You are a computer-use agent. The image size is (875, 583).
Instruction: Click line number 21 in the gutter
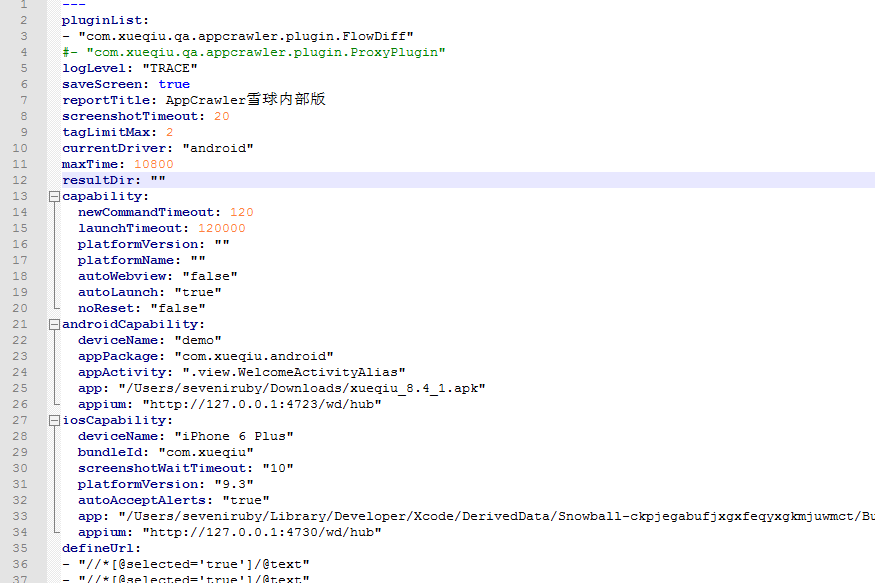(x=20, y=325)
